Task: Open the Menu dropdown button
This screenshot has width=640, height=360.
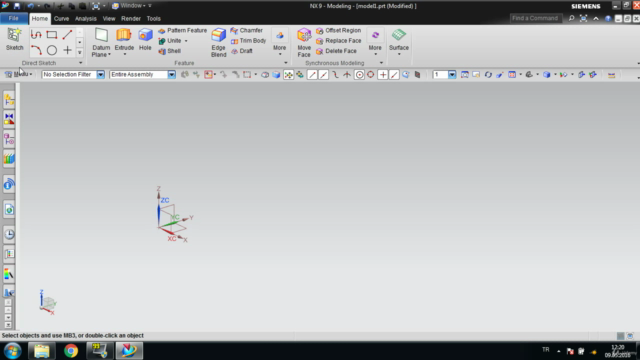Action: pos(18,74)
